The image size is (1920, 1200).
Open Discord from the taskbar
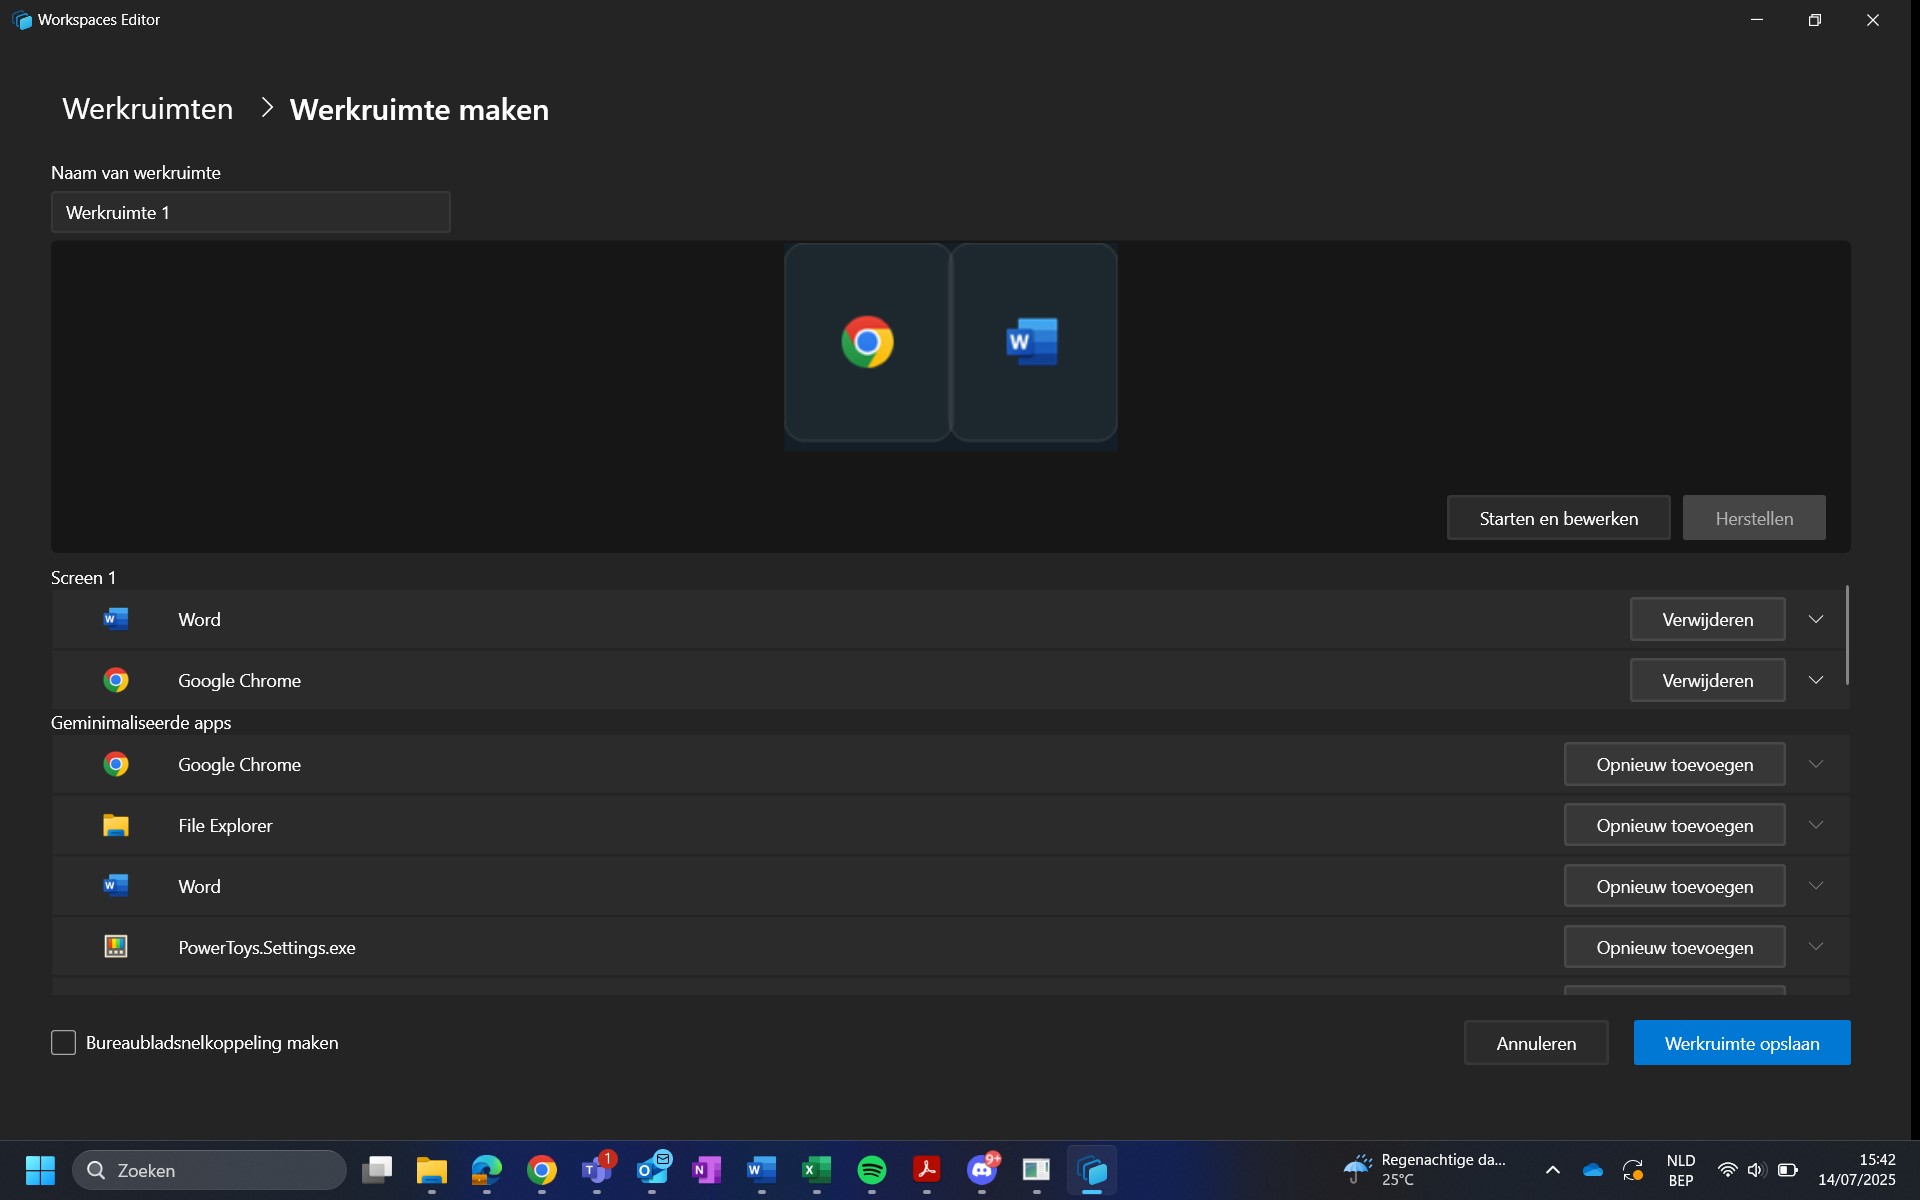pyautogui.click(x=982, y=1170)
